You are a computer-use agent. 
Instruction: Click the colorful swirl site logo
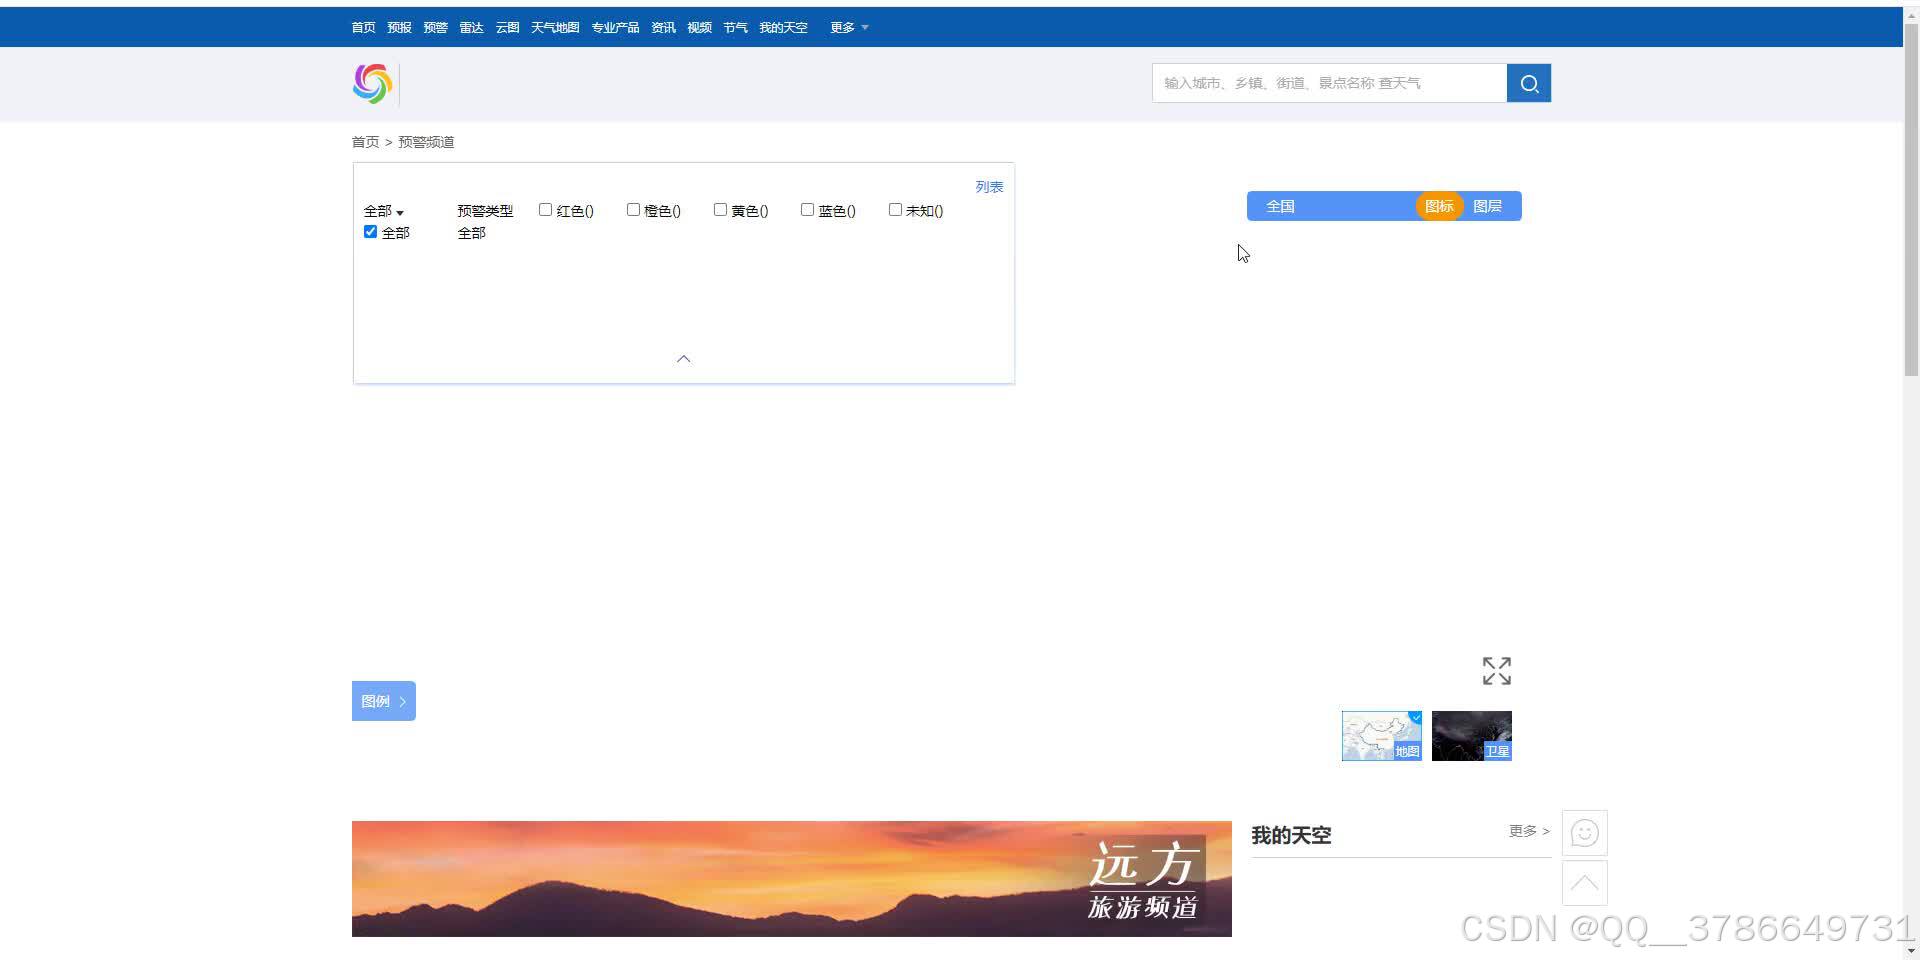pyautogui.click(x=372, y=84)
